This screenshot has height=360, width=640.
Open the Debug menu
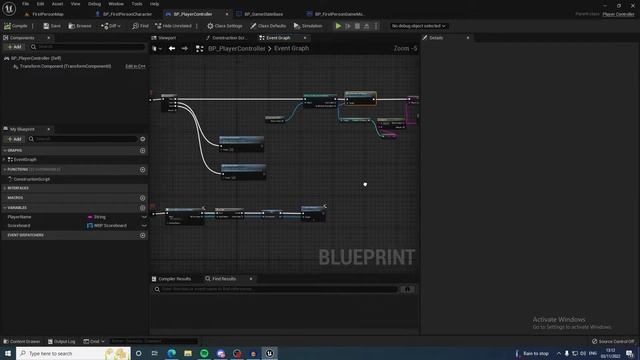tap(94, 4)
